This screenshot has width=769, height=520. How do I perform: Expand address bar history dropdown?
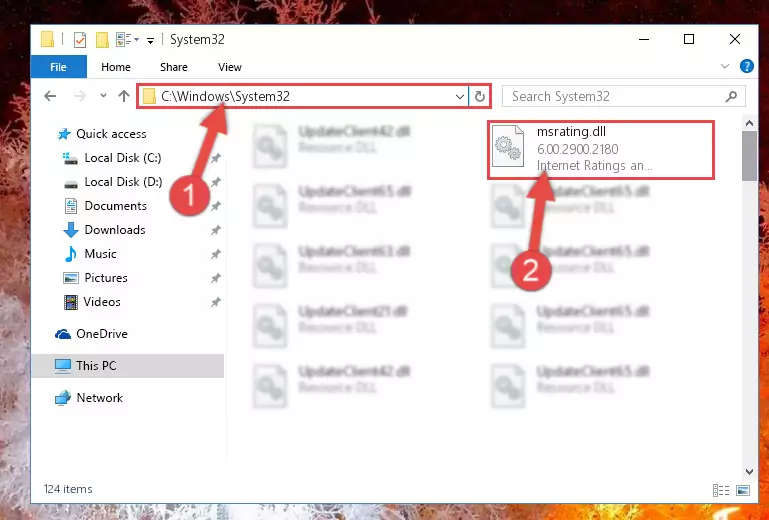pos(460,97)
